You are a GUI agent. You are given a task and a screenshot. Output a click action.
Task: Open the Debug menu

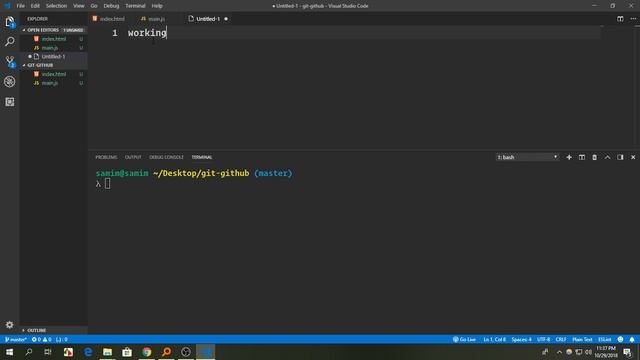click(111, 6)
